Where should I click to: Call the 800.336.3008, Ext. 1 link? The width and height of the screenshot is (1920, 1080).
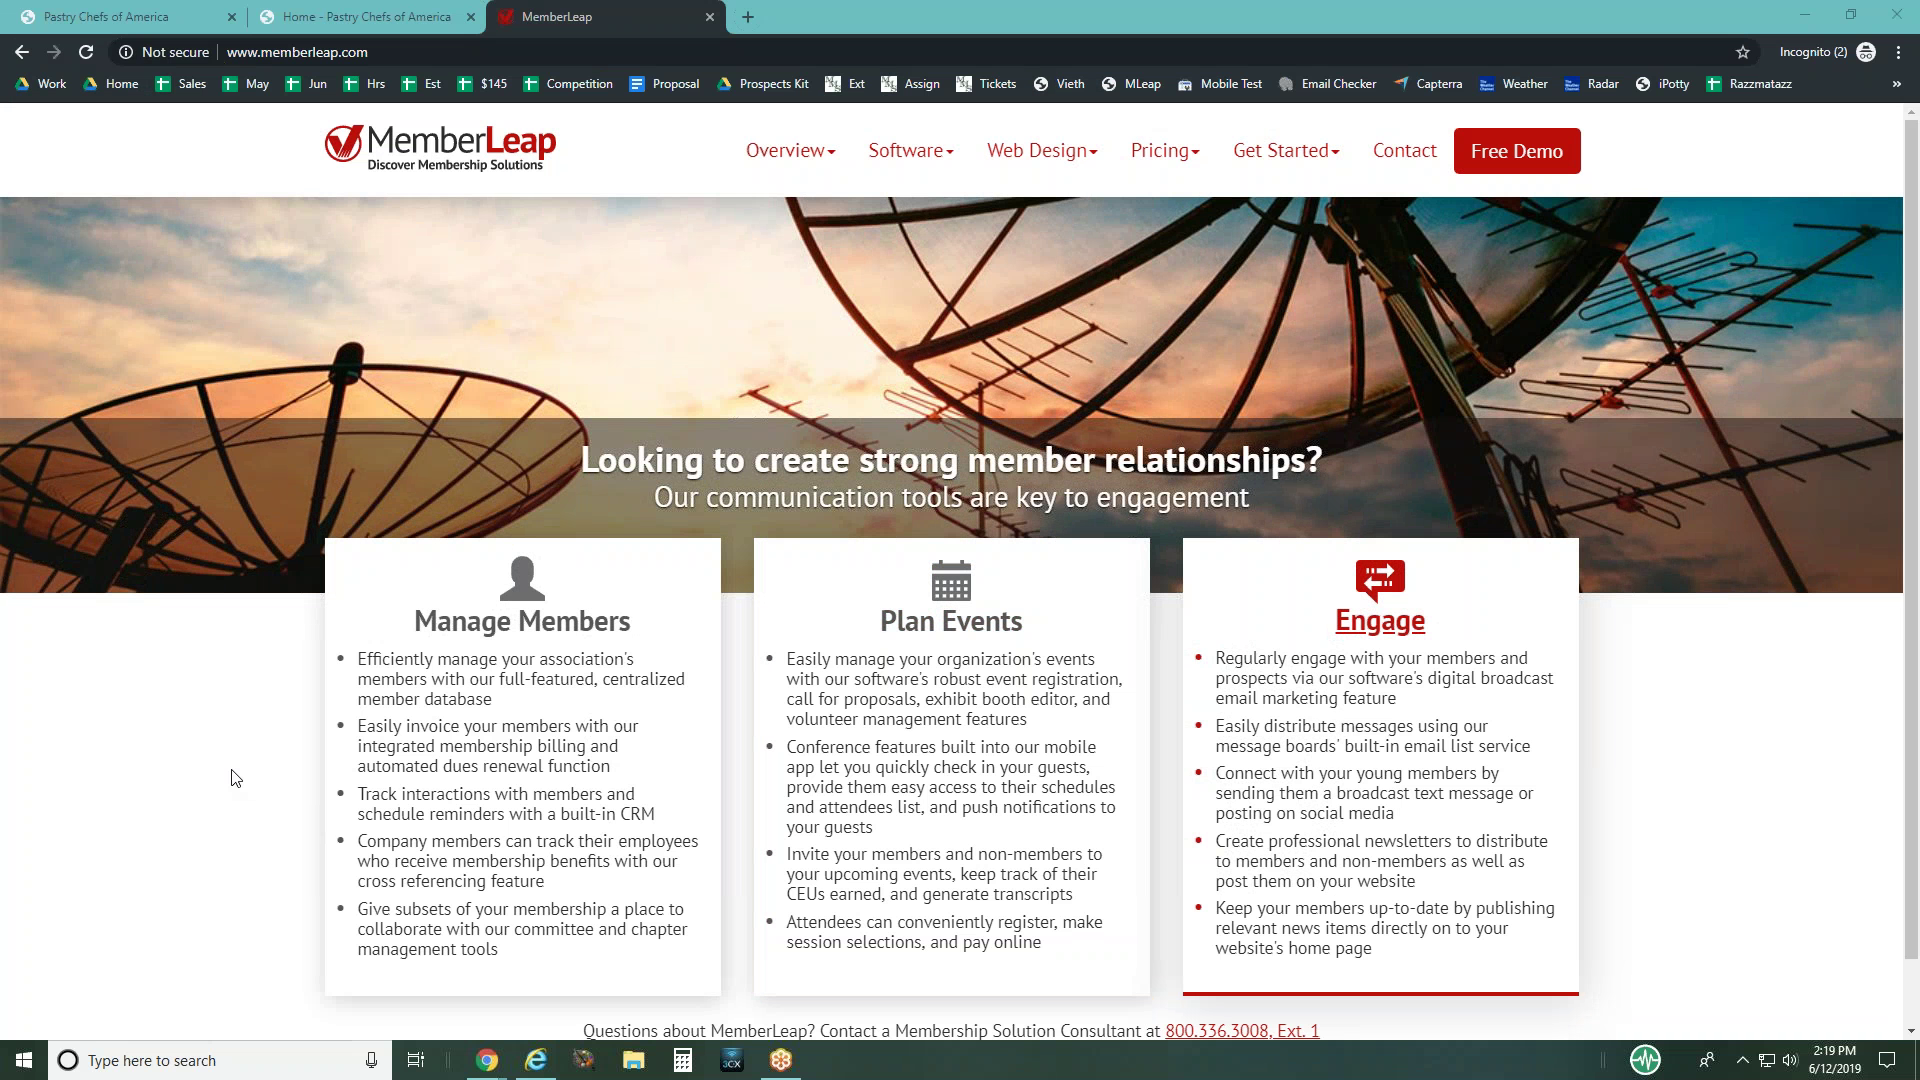[1242, 1031]
